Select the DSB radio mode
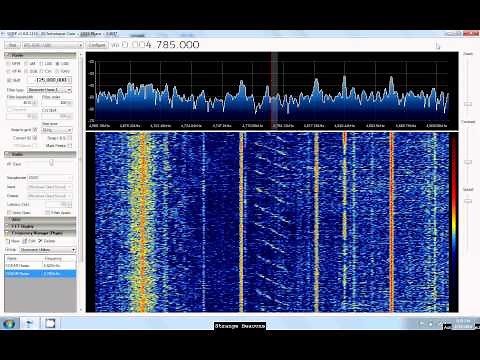This screenshot has width=480, height=360. [31, 71]
